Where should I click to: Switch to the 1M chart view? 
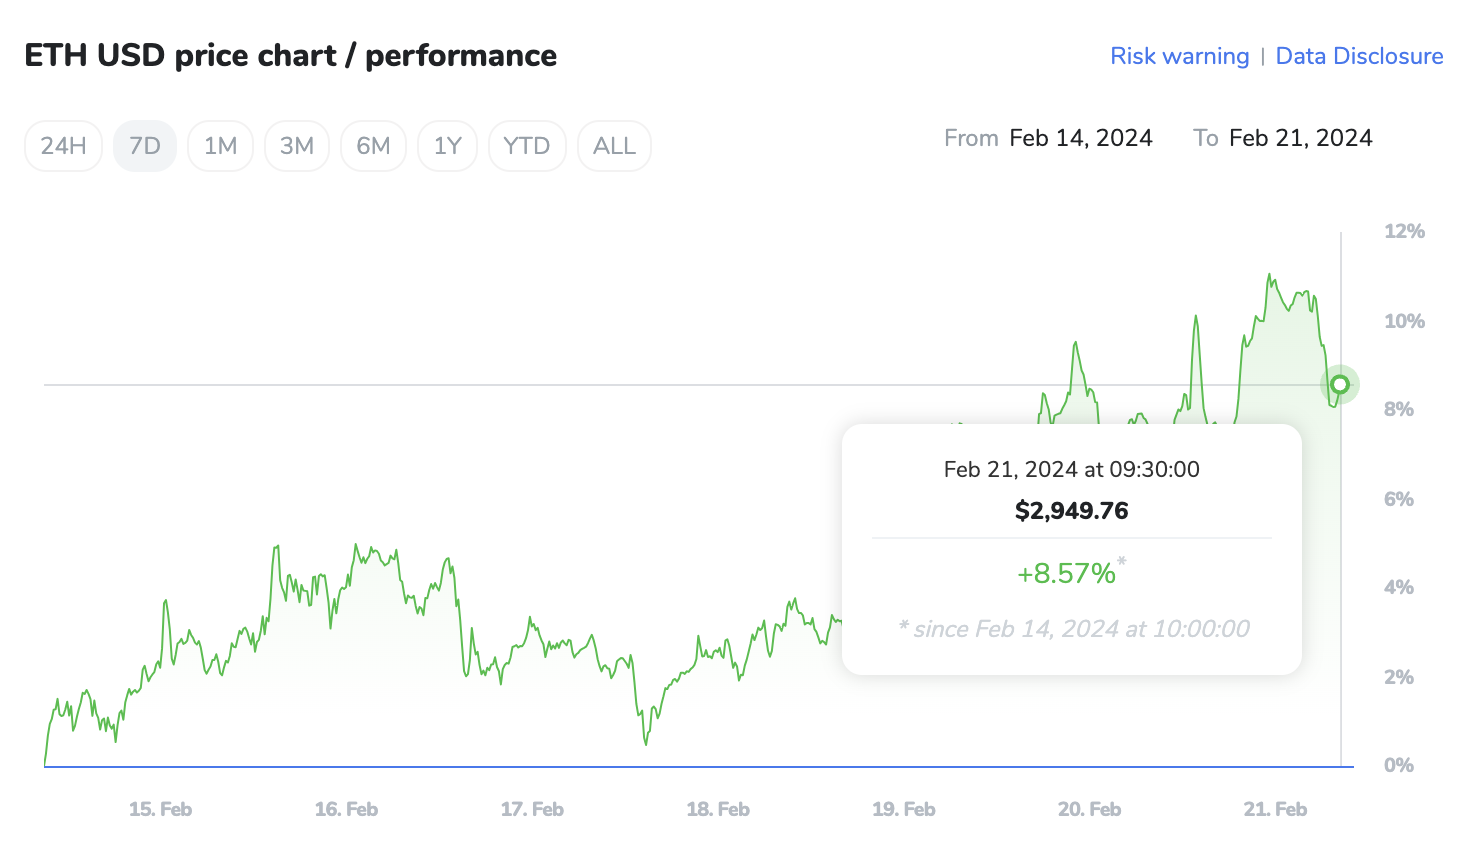point(220,145)
